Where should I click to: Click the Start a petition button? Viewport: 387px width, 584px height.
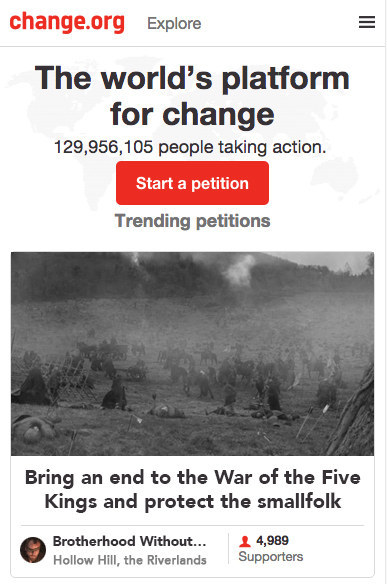click(x=192, y=183)
